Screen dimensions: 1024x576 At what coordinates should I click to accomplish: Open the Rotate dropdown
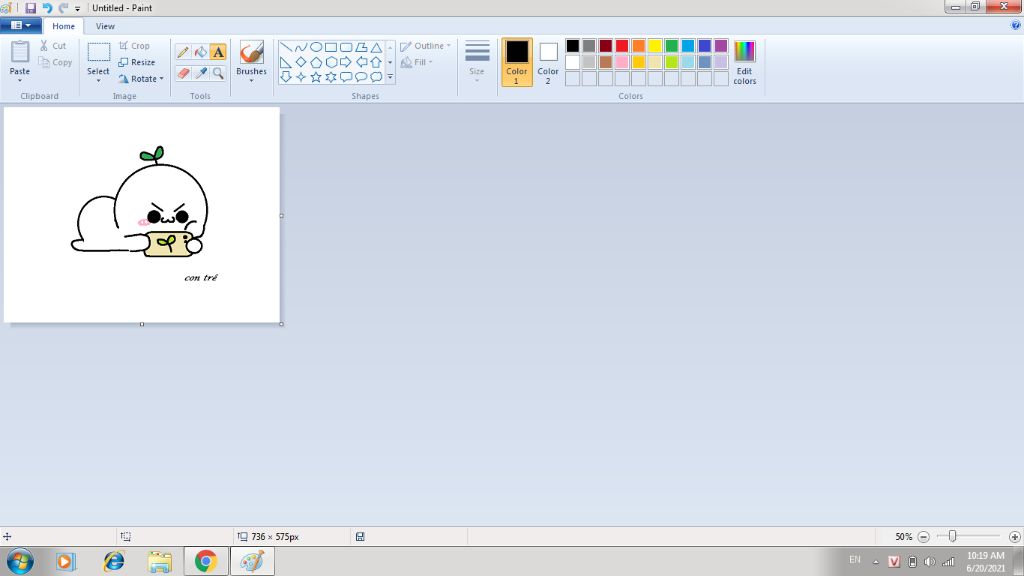coord(141,79)
